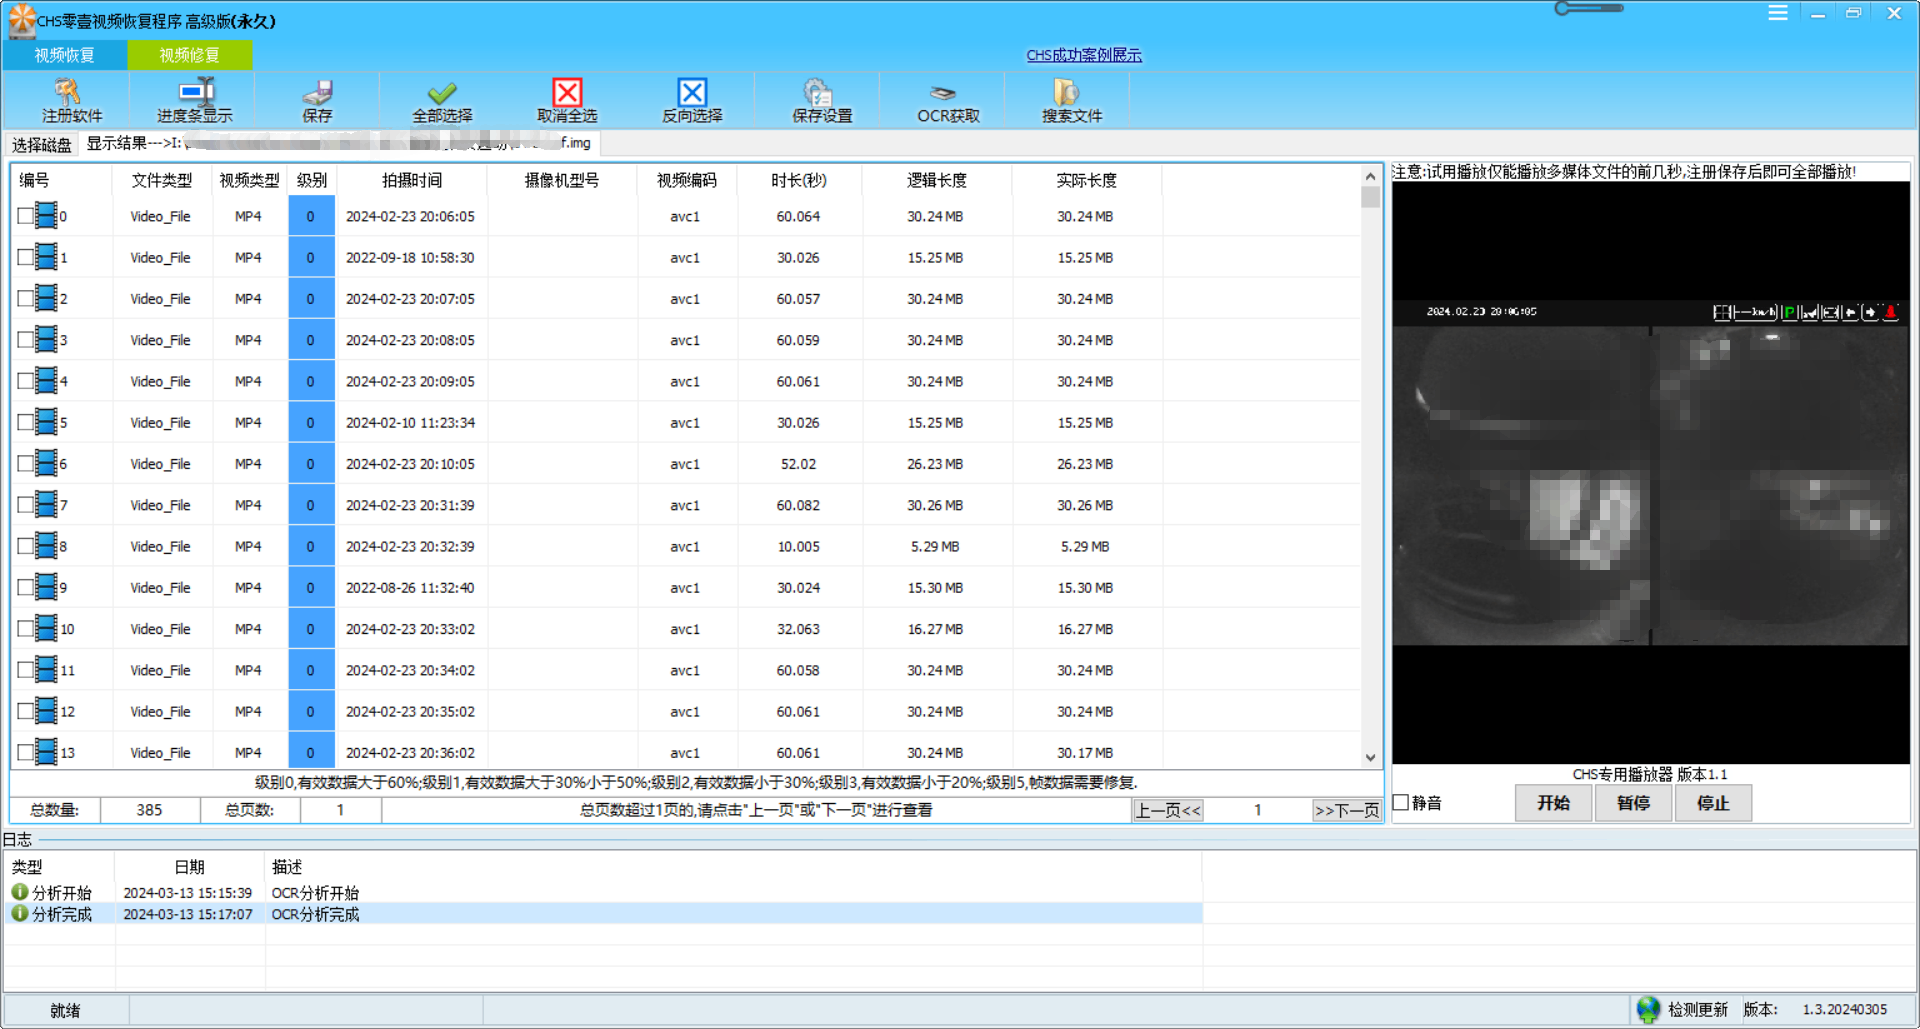Click the film icon of row 12
Viewport: 1920px width, 1029px height.
coord(45,711)
